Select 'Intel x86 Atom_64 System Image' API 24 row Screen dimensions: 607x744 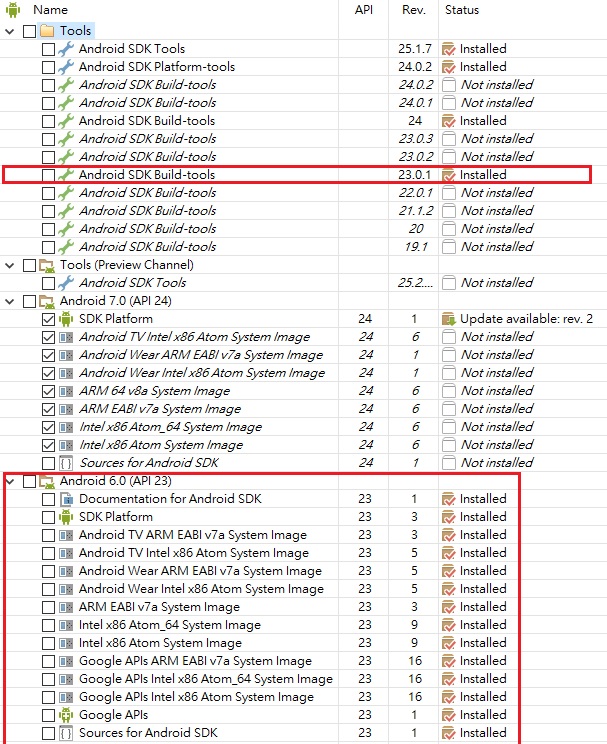tap(170, 427)
